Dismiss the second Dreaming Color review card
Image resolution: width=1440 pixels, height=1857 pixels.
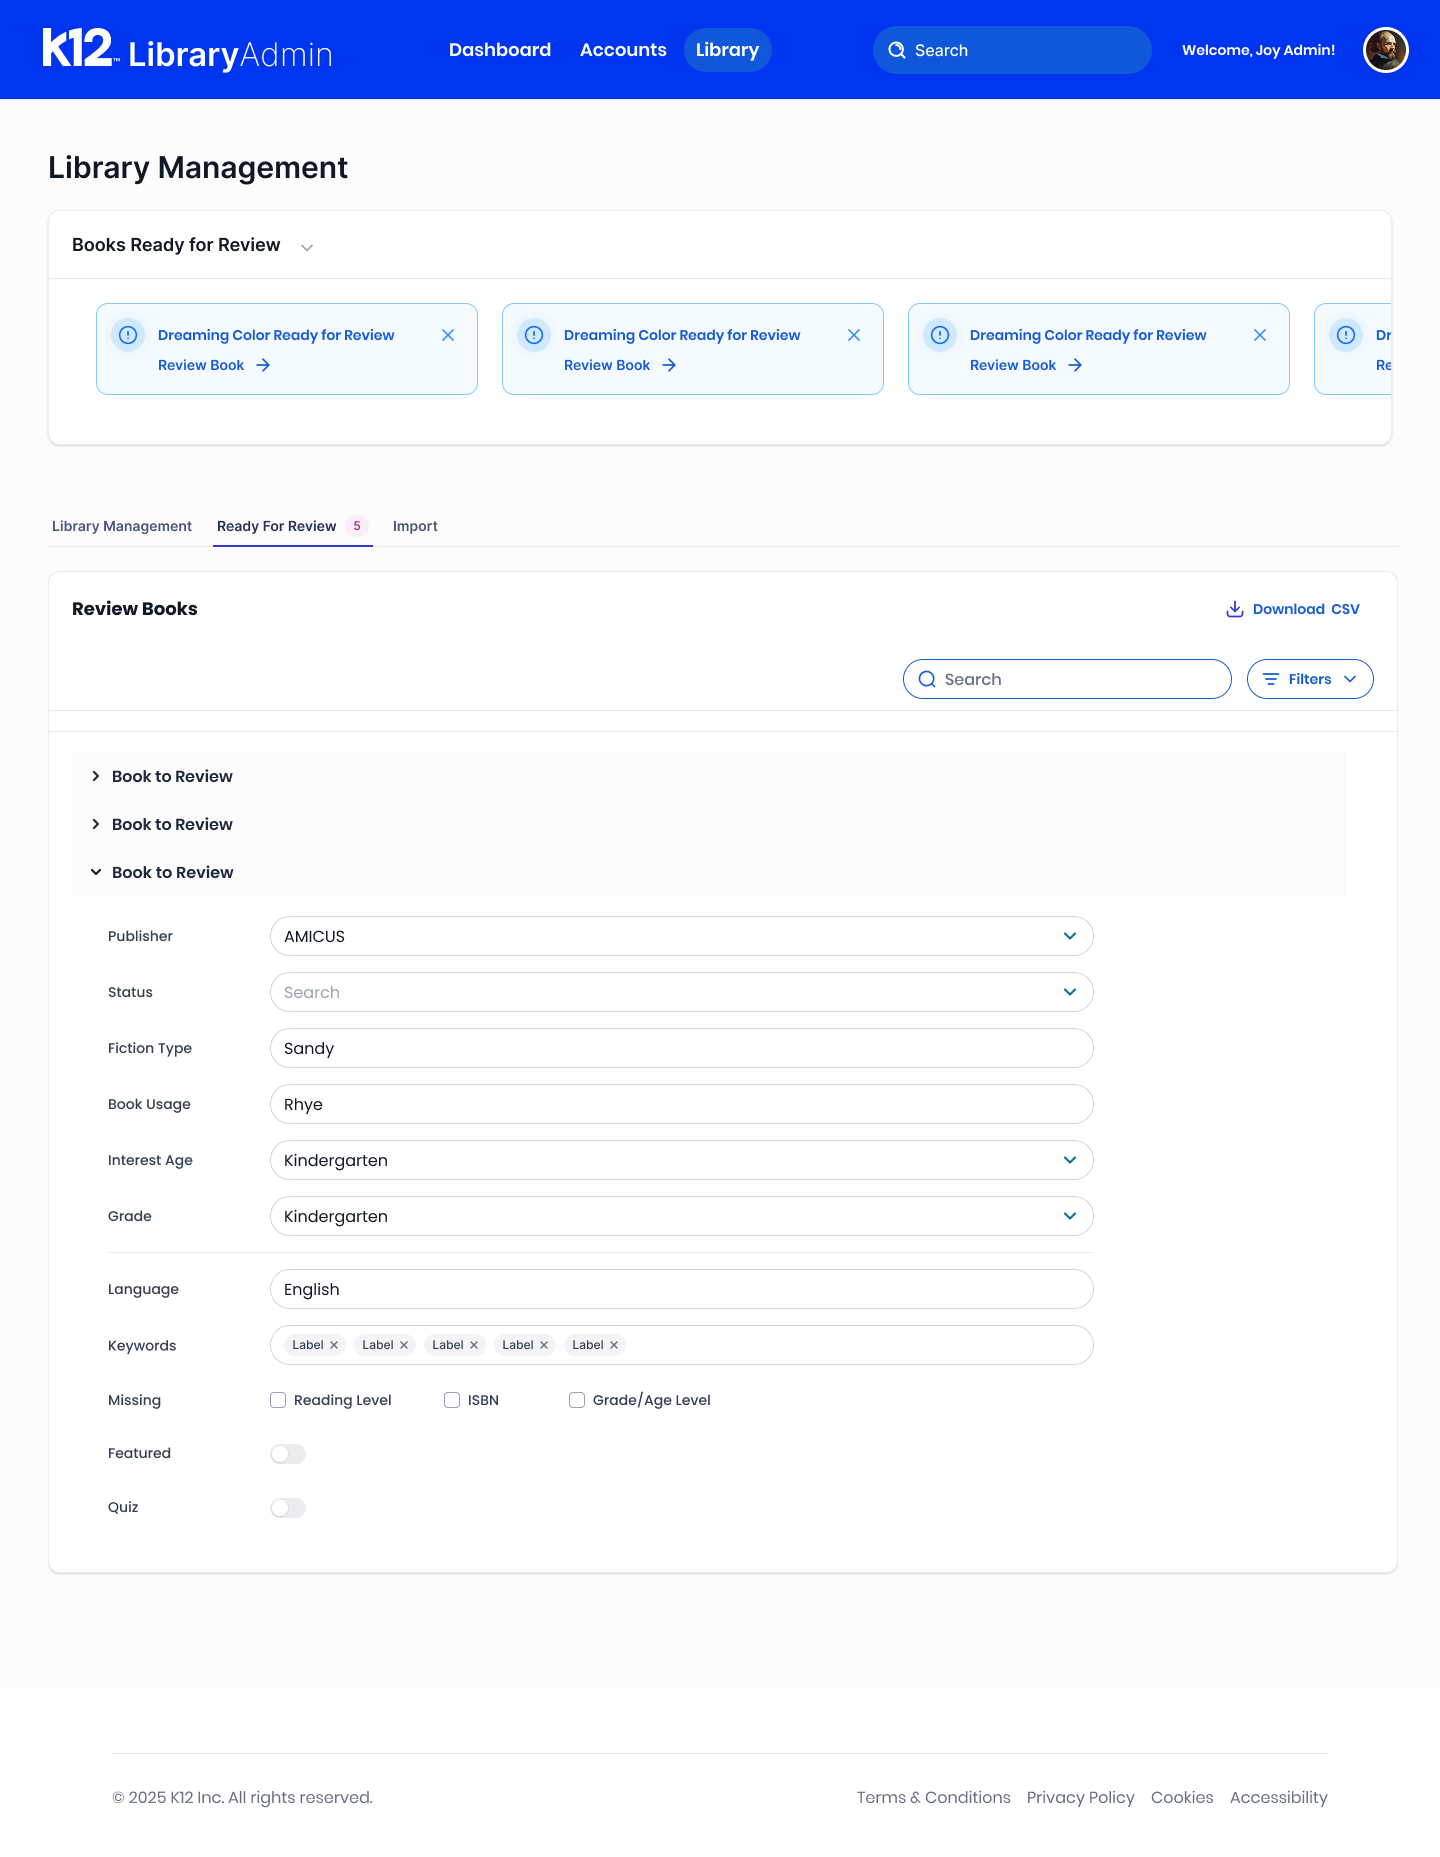[x=854, y=335]
